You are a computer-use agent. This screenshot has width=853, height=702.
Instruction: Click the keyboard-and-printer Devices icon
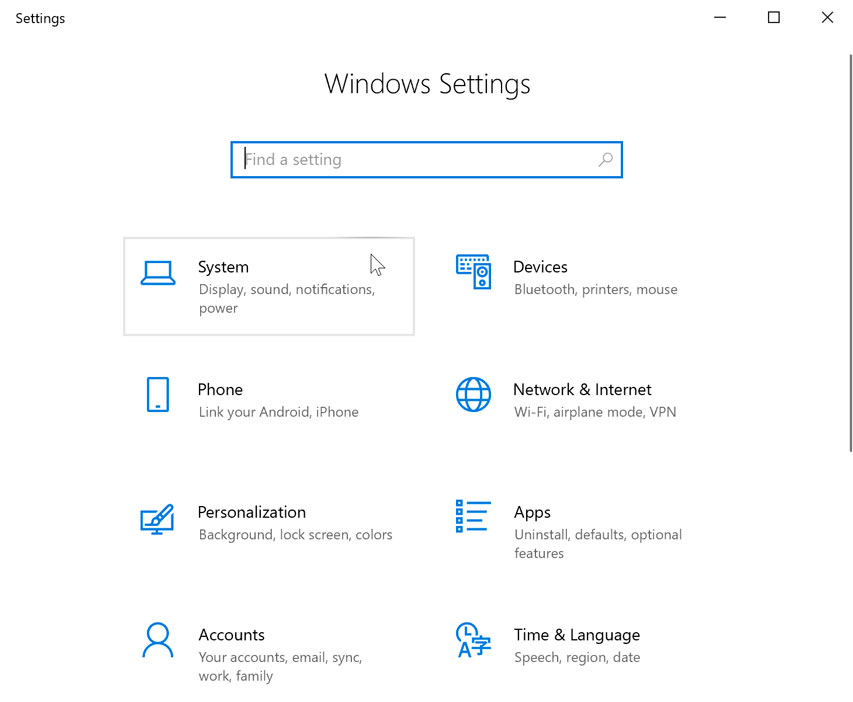click(473, 273)
